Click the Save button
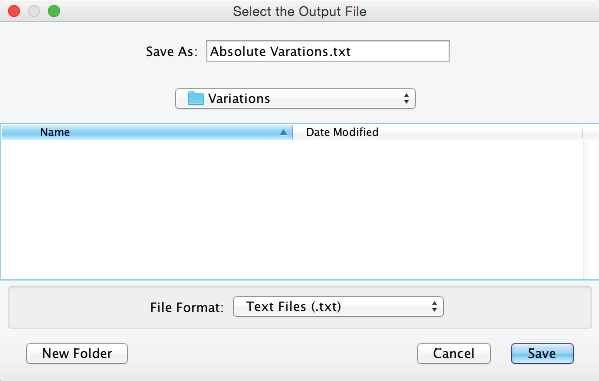This screenshot has height=381, width=599. pos(542,353)
